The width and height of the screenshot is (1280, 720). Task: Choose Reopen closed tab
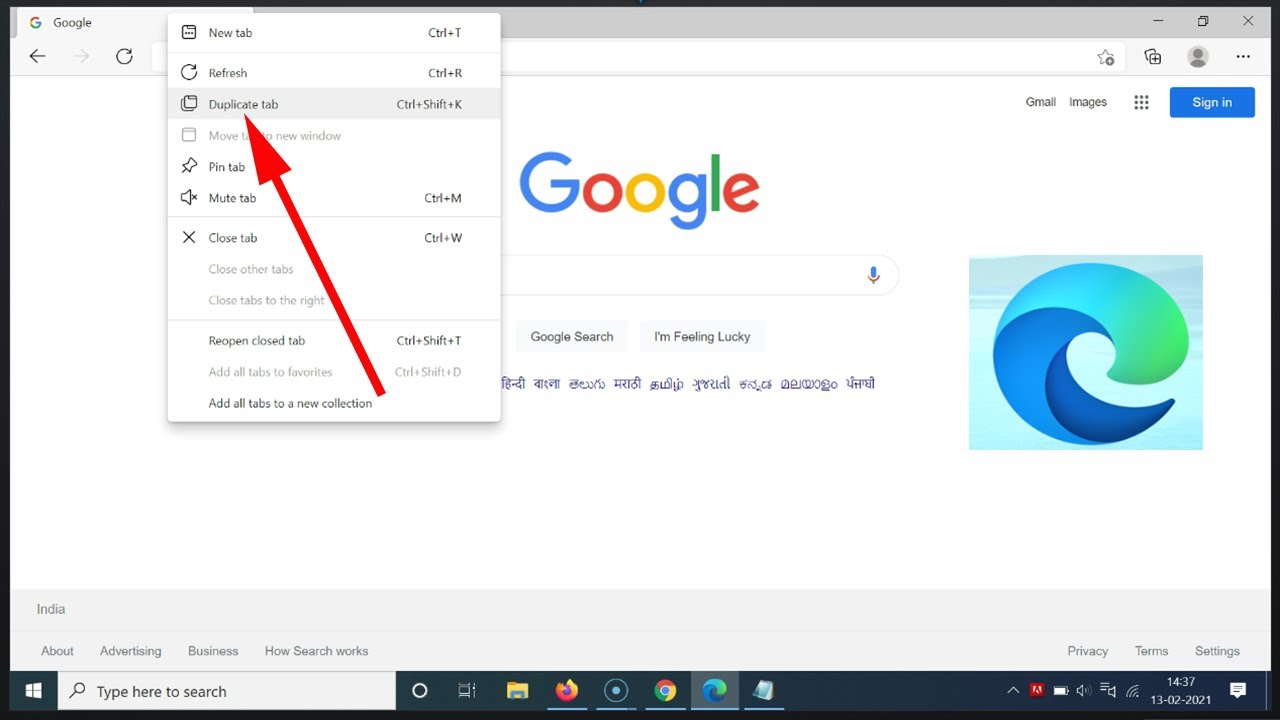point(334,341)
